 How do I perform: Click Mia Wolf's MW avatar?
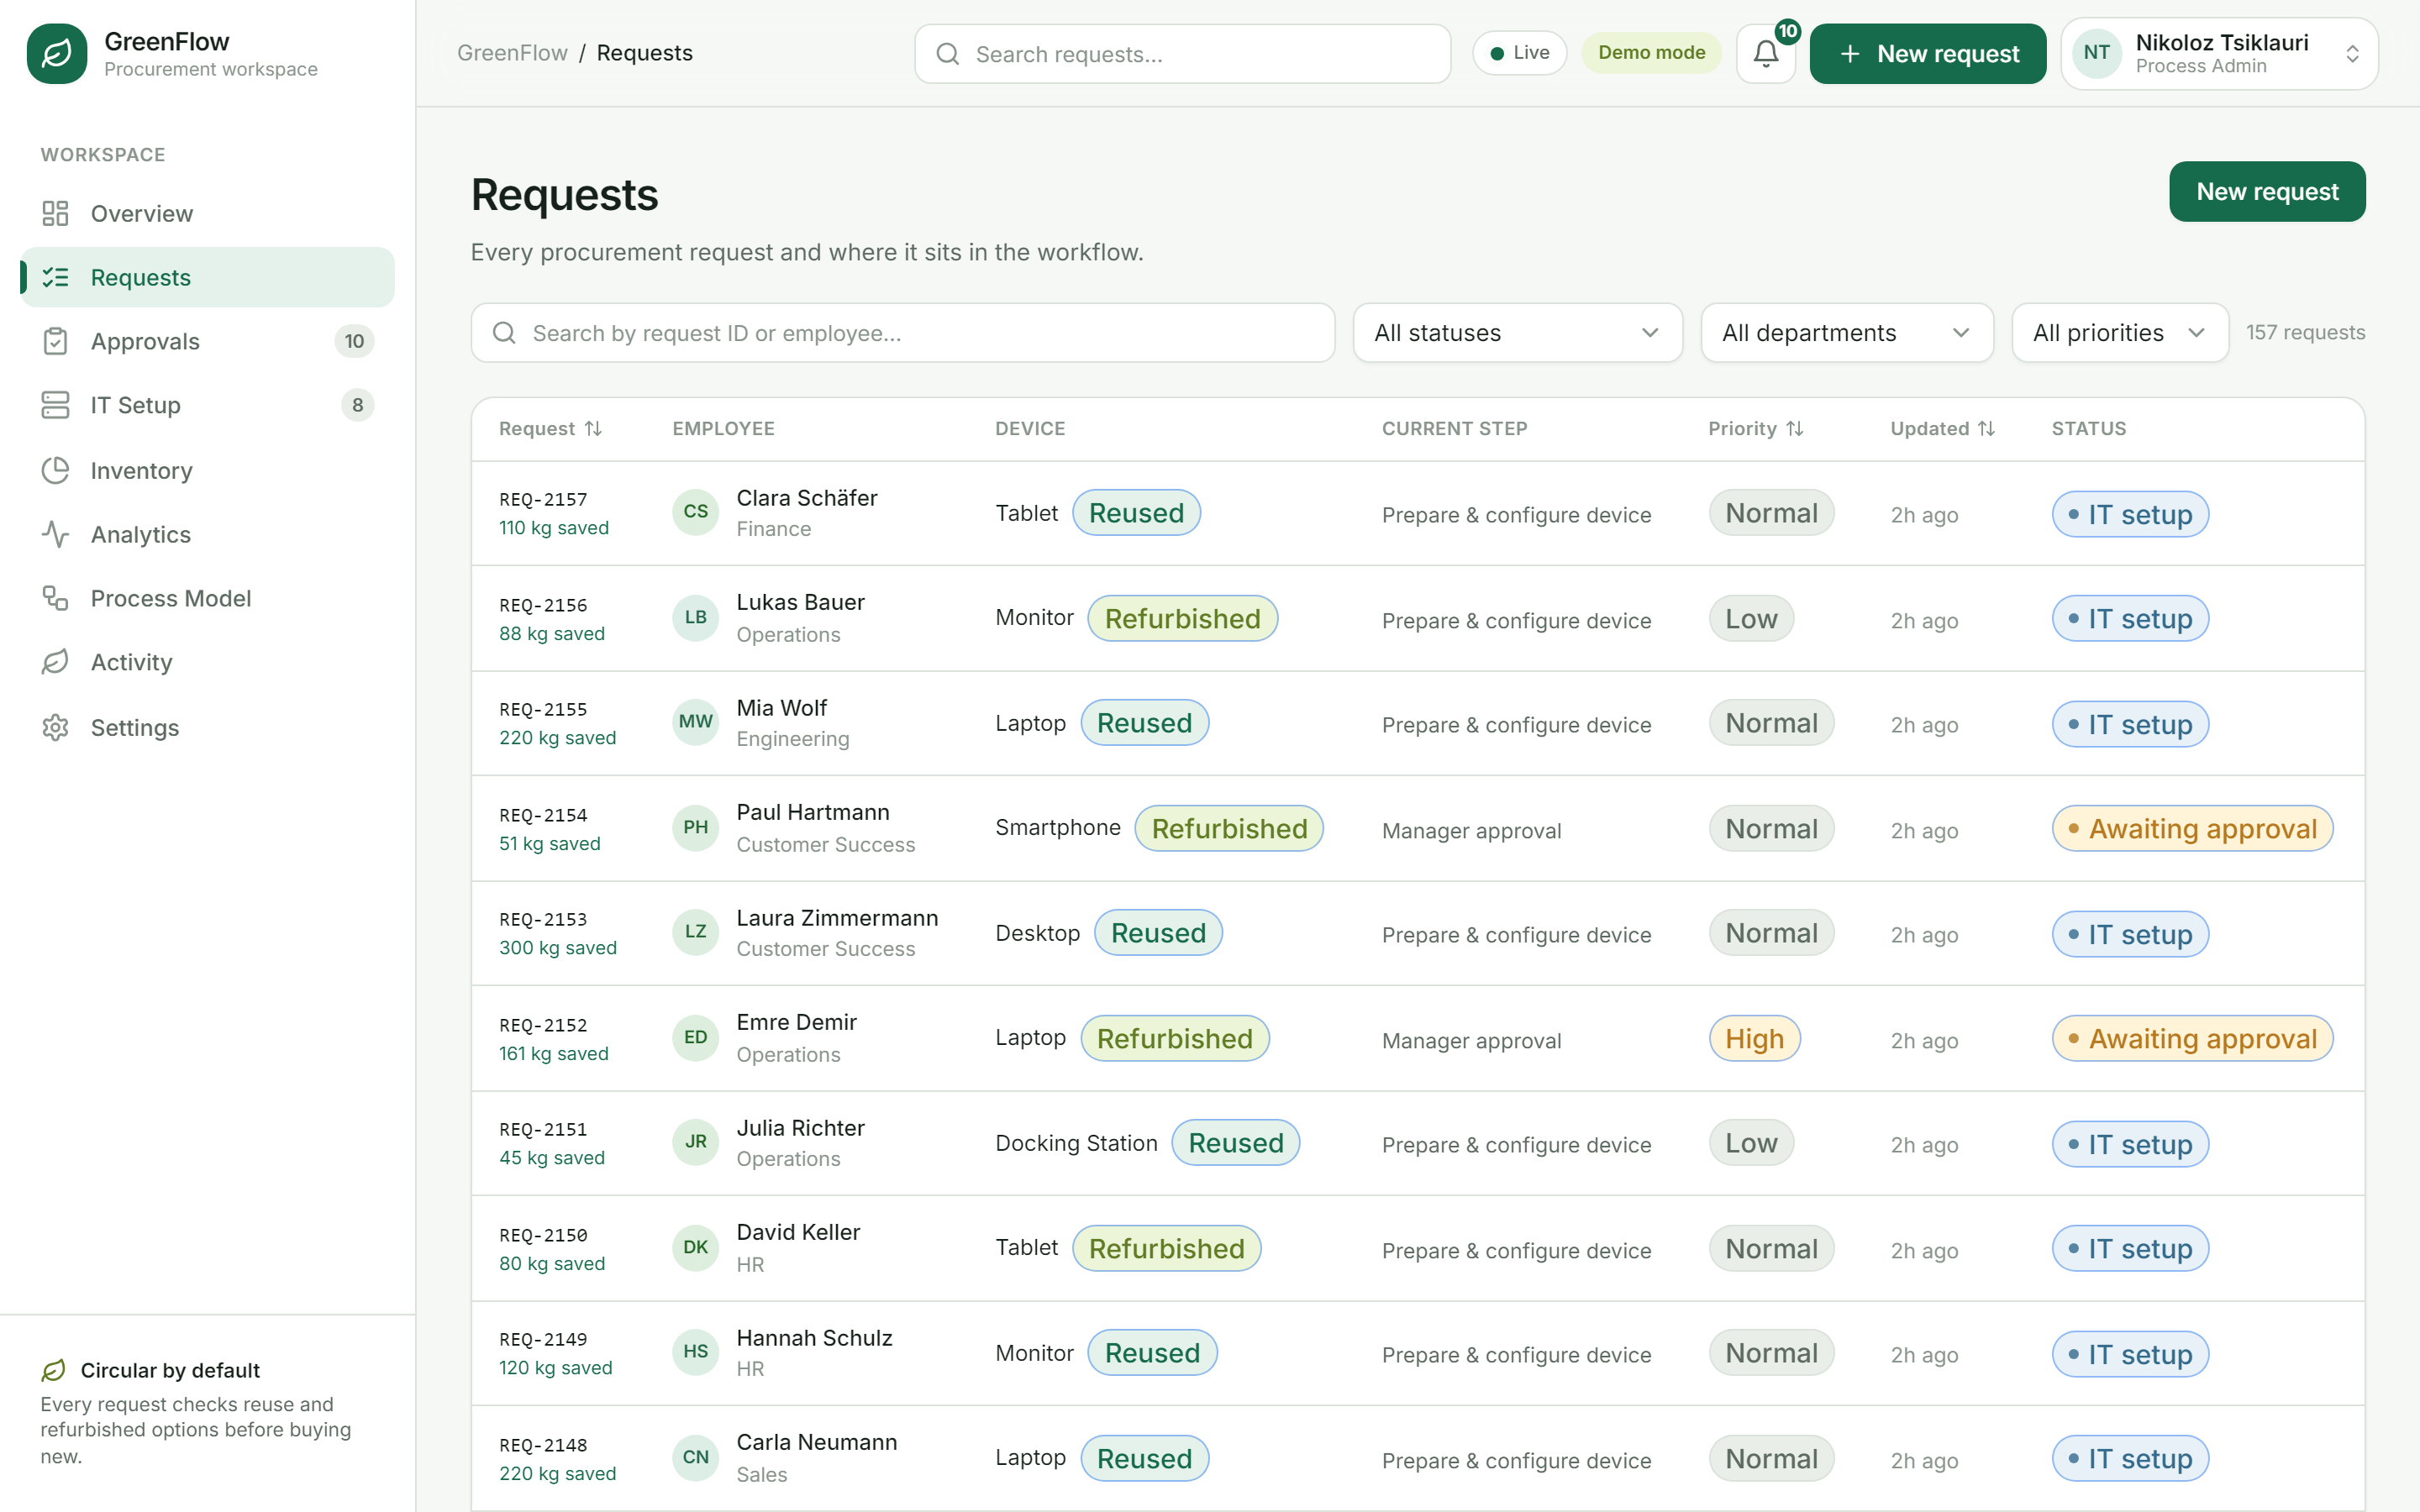pos(696,722)
